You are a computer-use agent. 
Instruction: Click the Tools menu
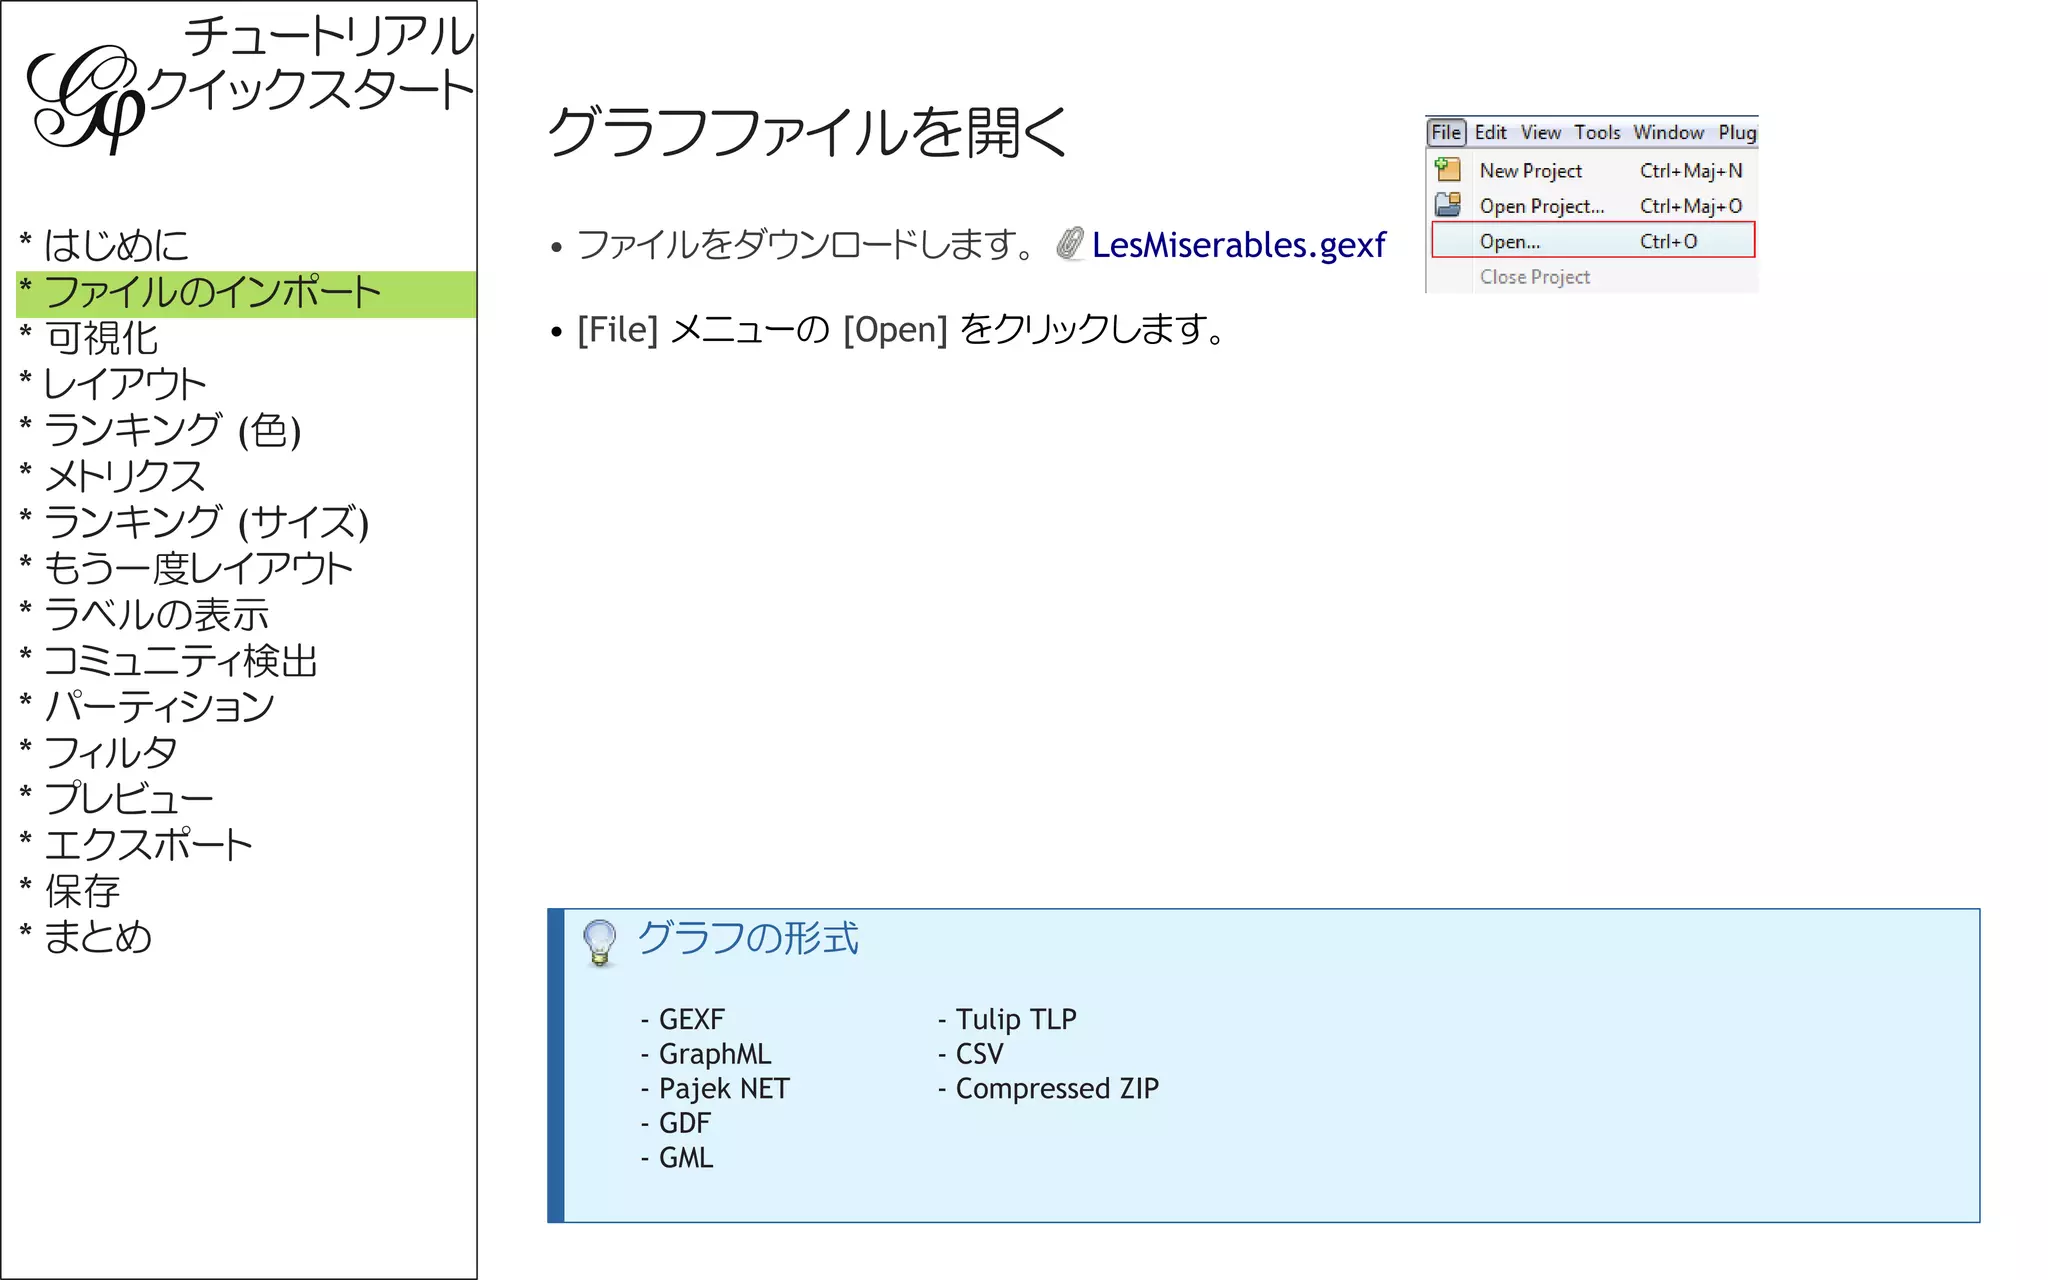click(x=1597, y=132)
